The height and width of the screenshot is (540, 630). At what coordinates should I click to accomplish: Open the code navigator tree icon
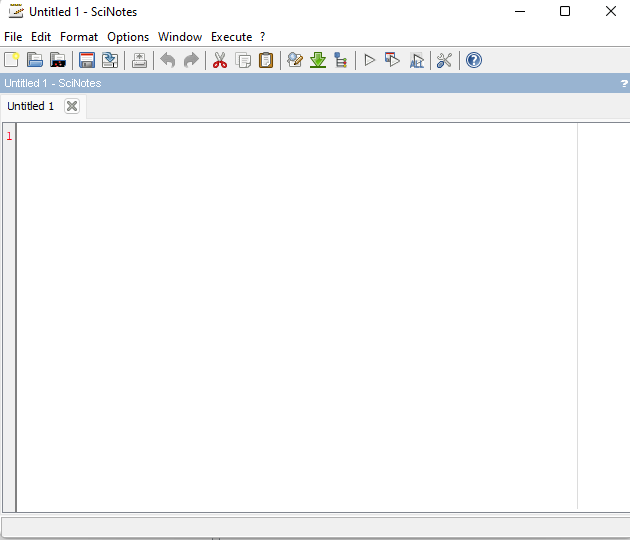(x=341, y=60)
